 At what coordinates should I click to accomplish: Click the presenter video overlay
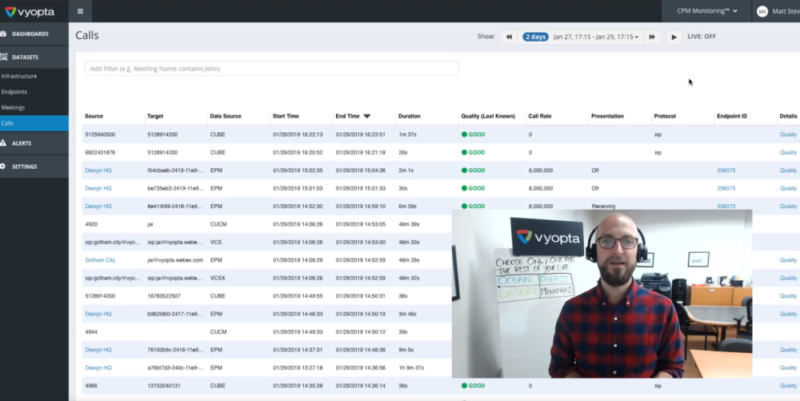pyautogui.click(x=602, y=294)
